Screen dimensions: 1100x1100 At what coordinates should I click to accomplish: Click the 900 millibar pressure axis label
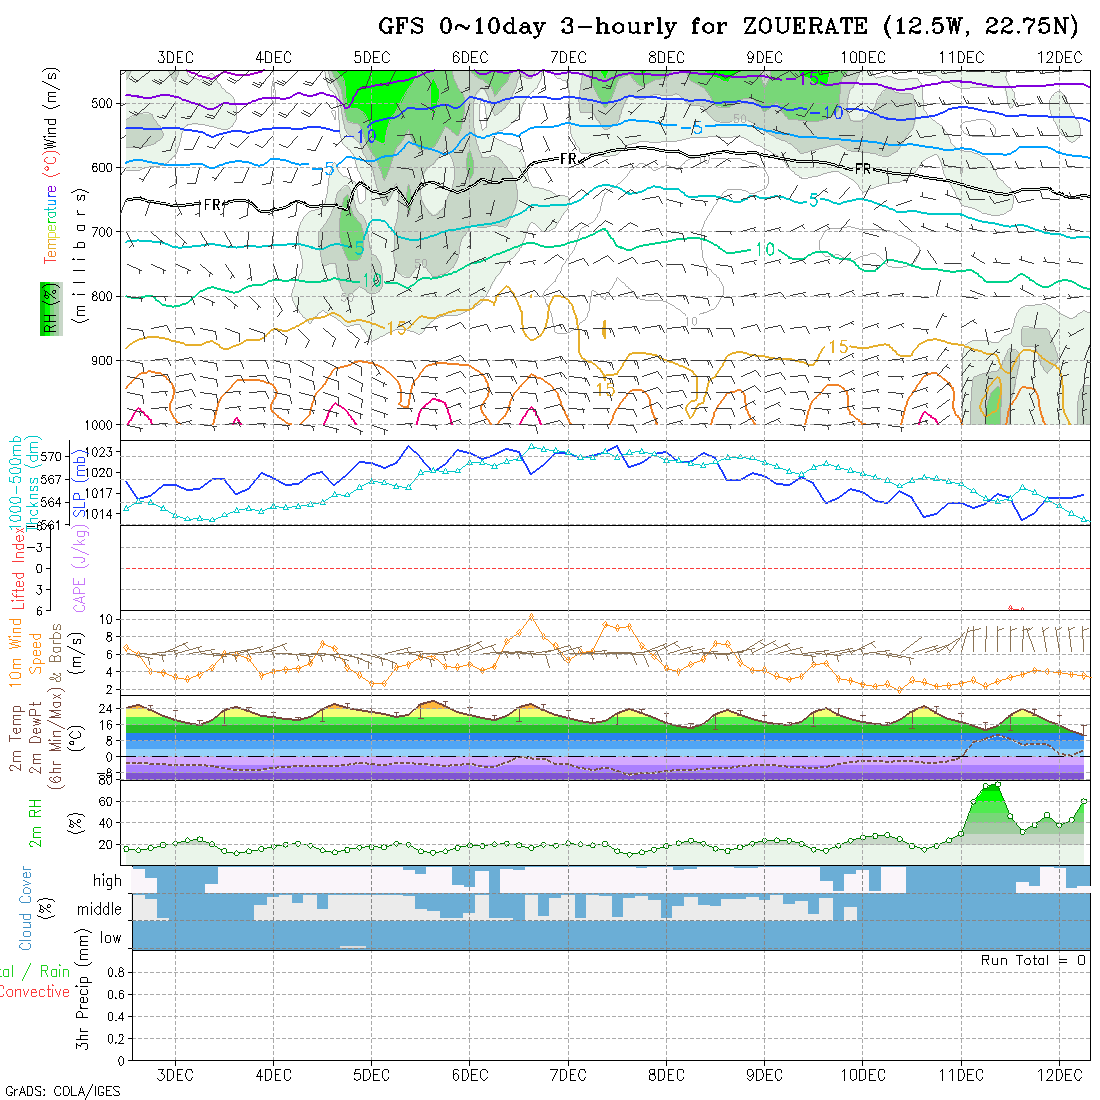point(102,361)
